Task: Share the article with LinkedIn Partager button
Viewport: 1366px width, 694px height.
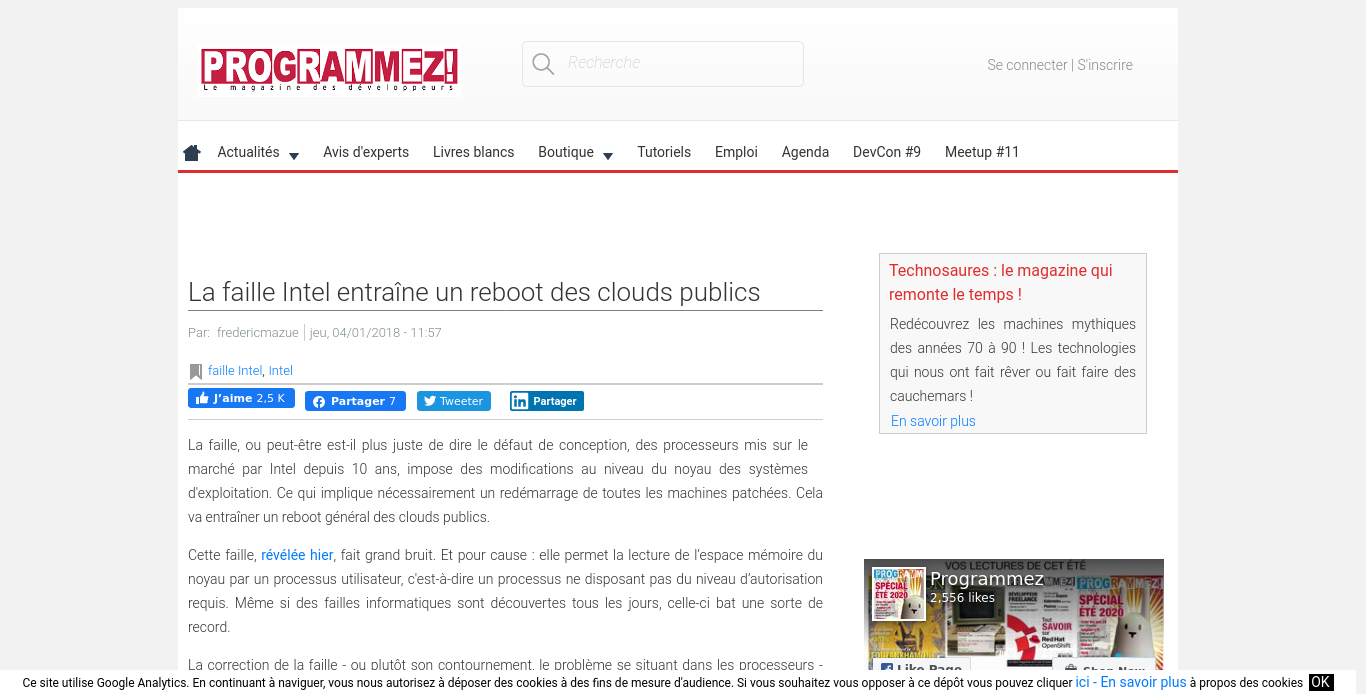Action: (547, 401)
